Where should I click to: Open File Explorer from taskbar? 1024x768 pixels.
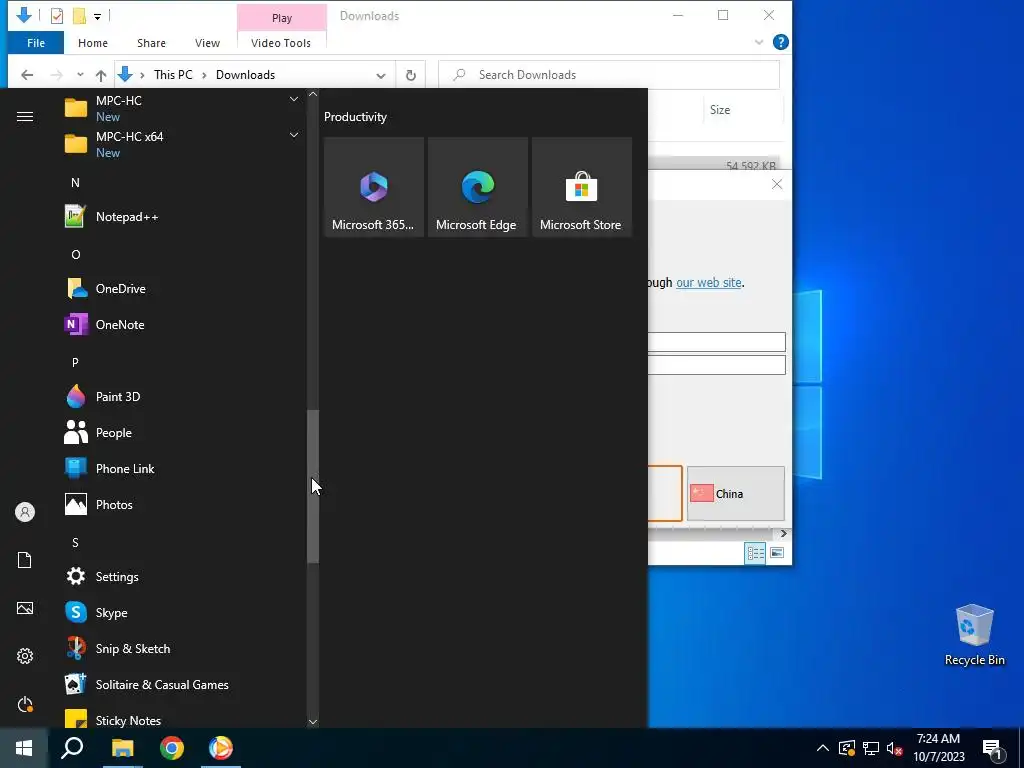(x=122, y=748)
